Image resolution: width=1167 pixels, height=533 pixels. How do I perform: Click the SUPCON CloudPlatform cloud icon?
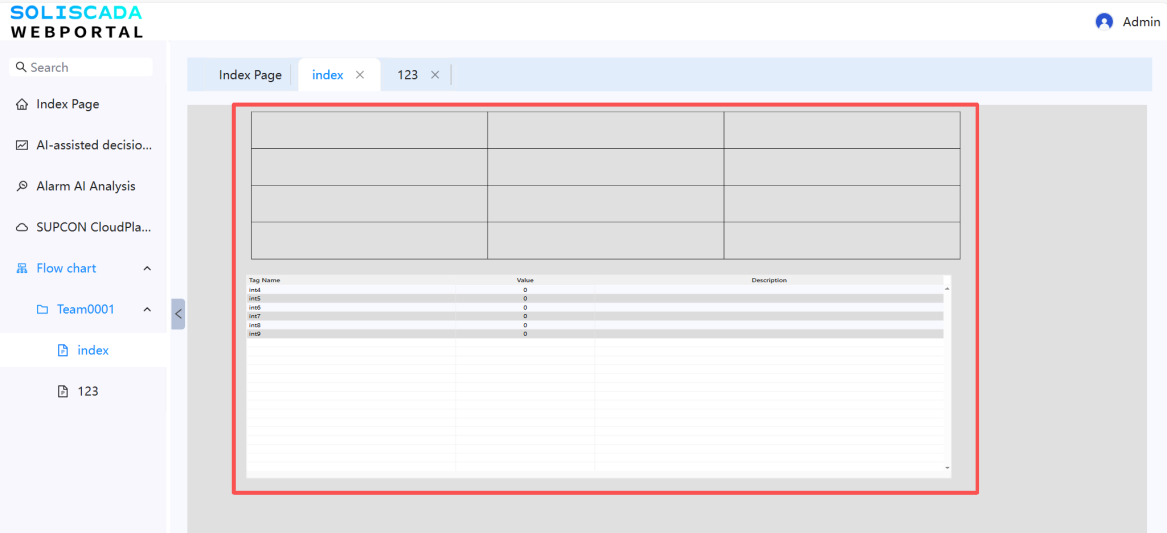22,227
